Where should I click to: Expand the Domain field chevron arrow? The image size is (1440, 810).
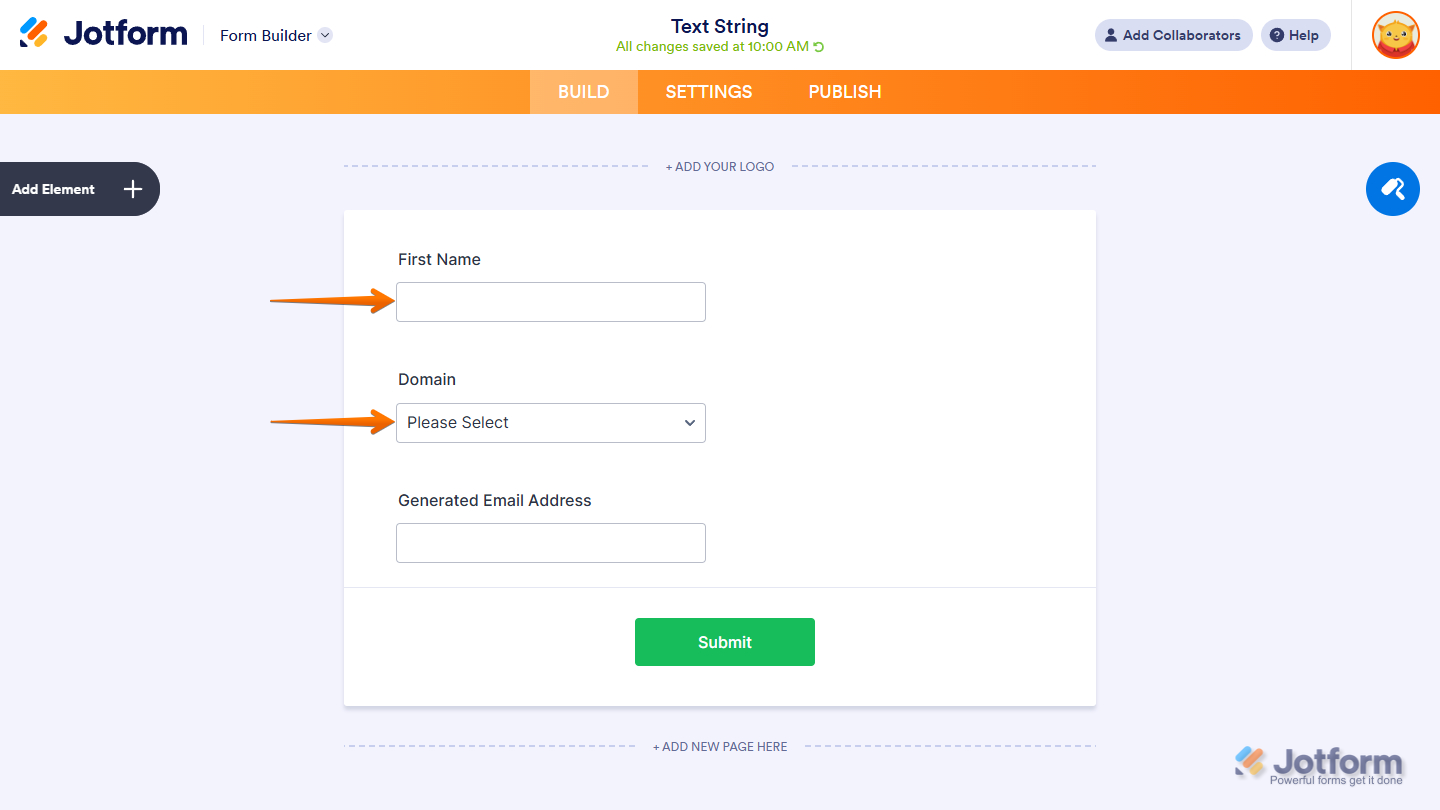tap(690, 422)
